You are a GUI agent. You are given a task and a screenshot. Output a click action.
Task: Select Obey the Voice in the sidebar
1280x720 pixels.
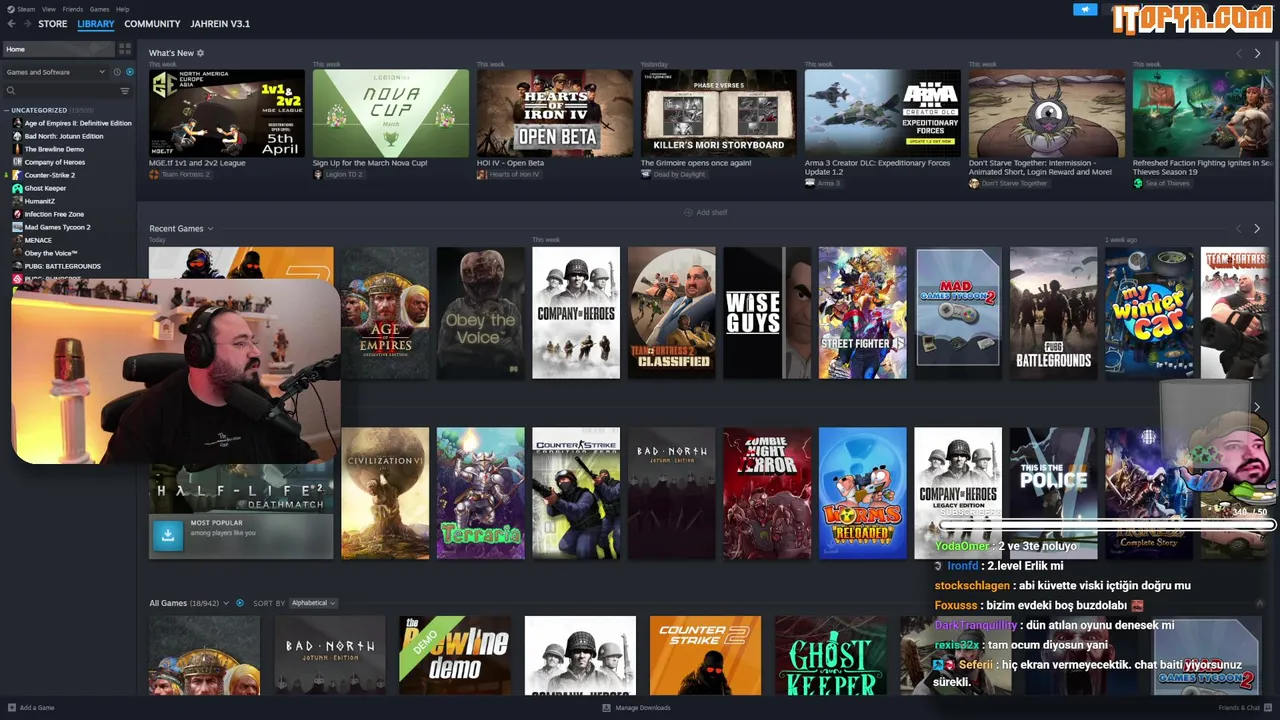pyautogui.click(x=50, y=253)
